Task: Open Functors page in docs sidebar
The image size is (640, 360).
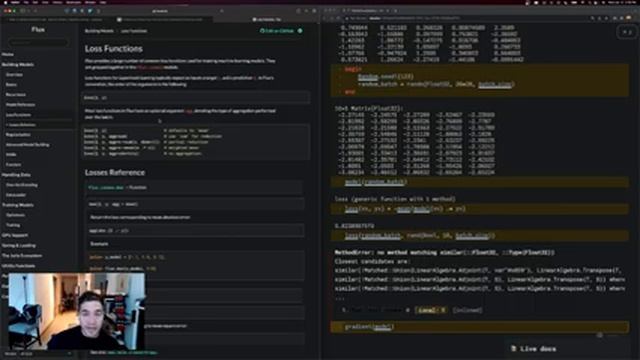Action: [x=13, y=164]
